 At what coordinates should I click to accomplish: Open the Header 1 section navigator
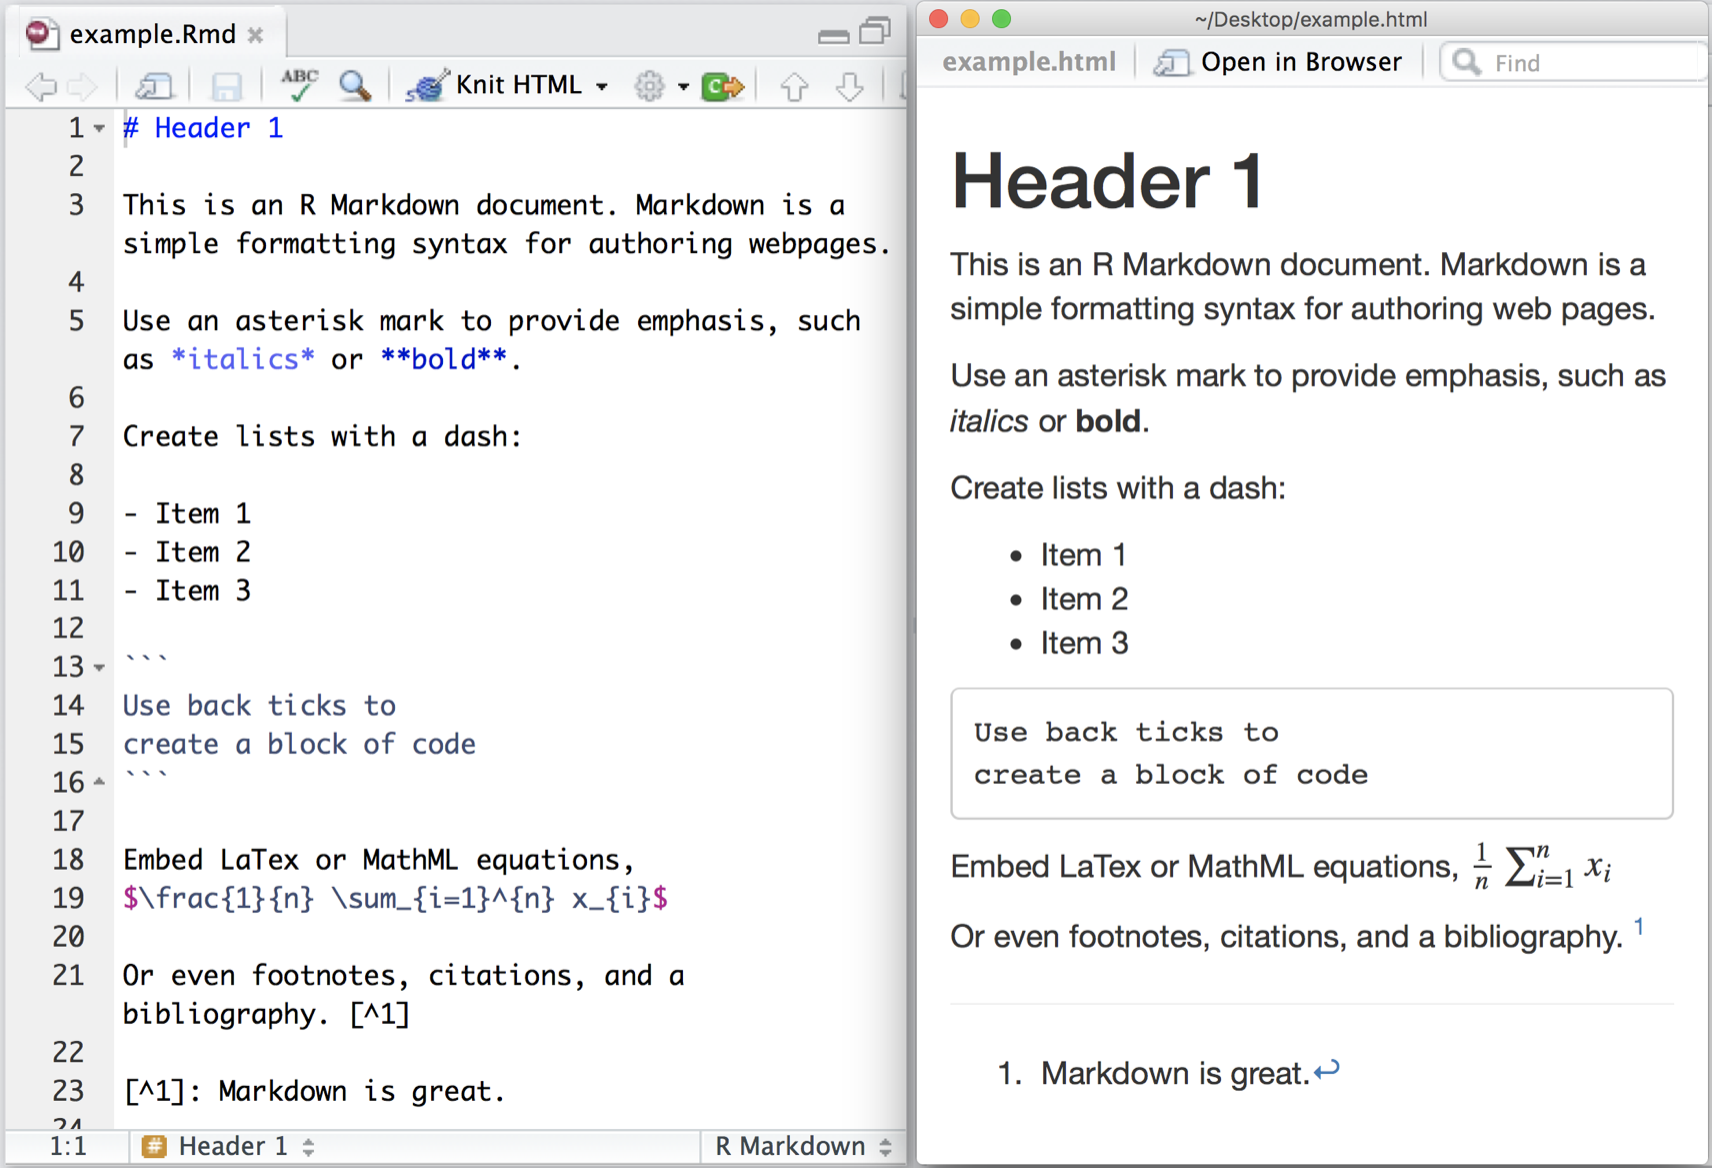(230, 1146)
